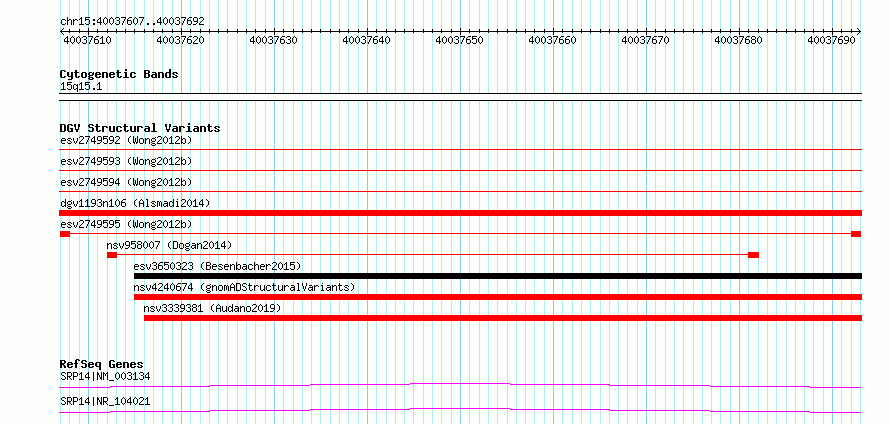Click ruler tick label 40037660
Screen dimensions: 890x424
(x=552, y=40)
